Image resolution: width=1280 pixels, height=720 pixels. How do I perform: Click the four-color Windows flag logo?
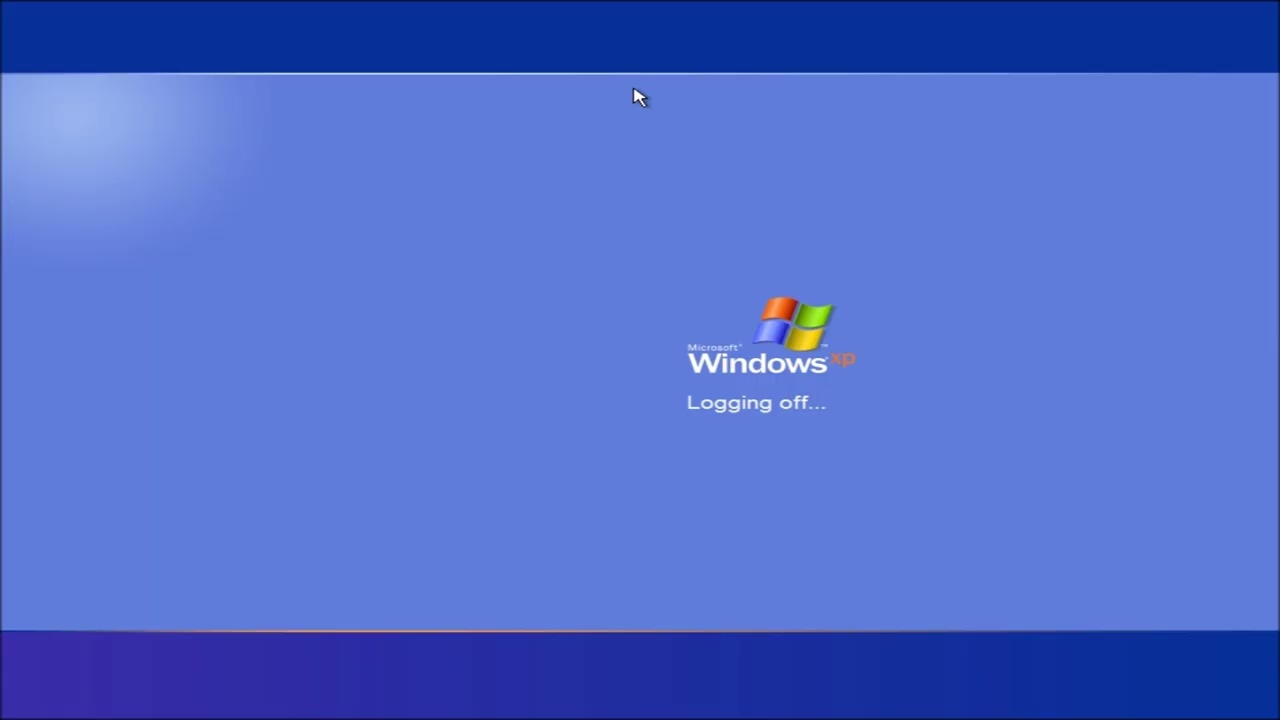tap(795, 323)
